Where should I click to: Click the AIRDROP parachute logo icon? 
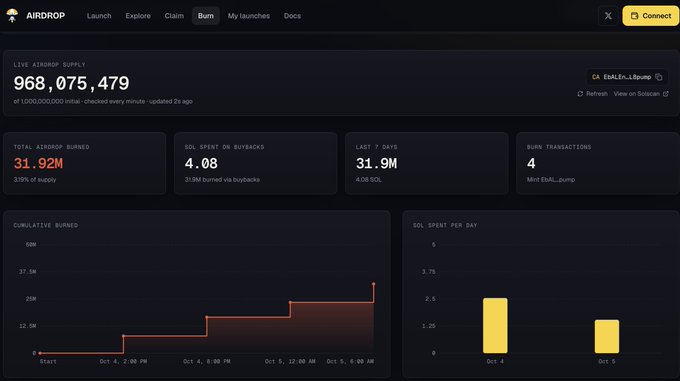(12, 16)
